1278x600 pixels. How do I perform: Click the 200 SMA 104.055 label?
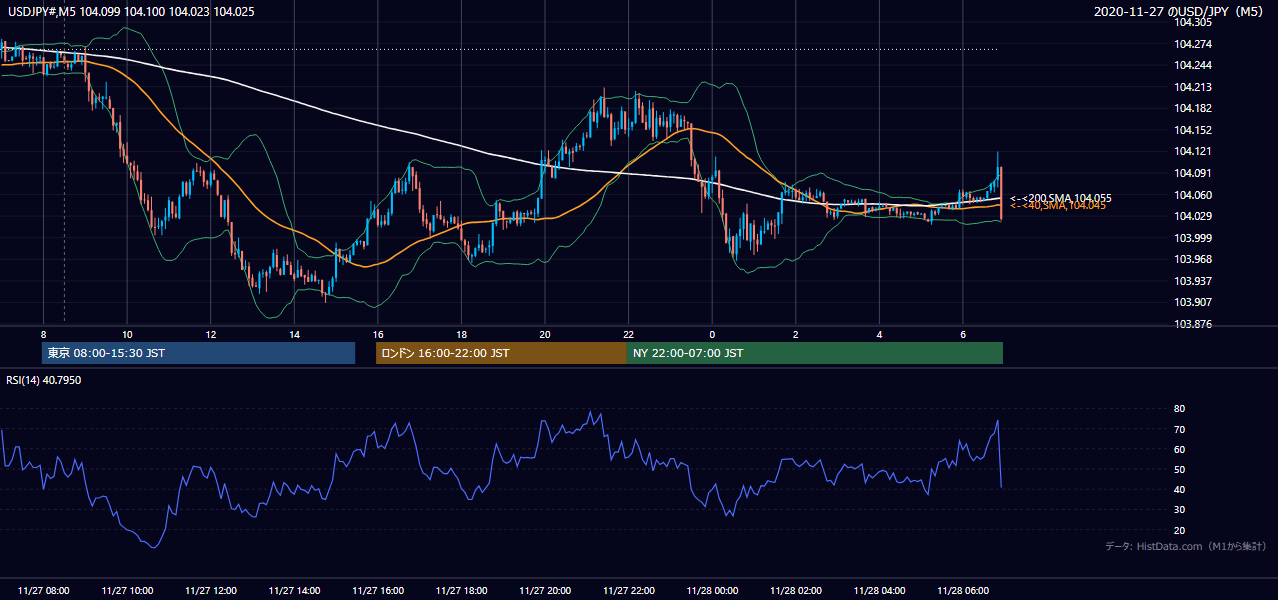(x=1061, y=198)
